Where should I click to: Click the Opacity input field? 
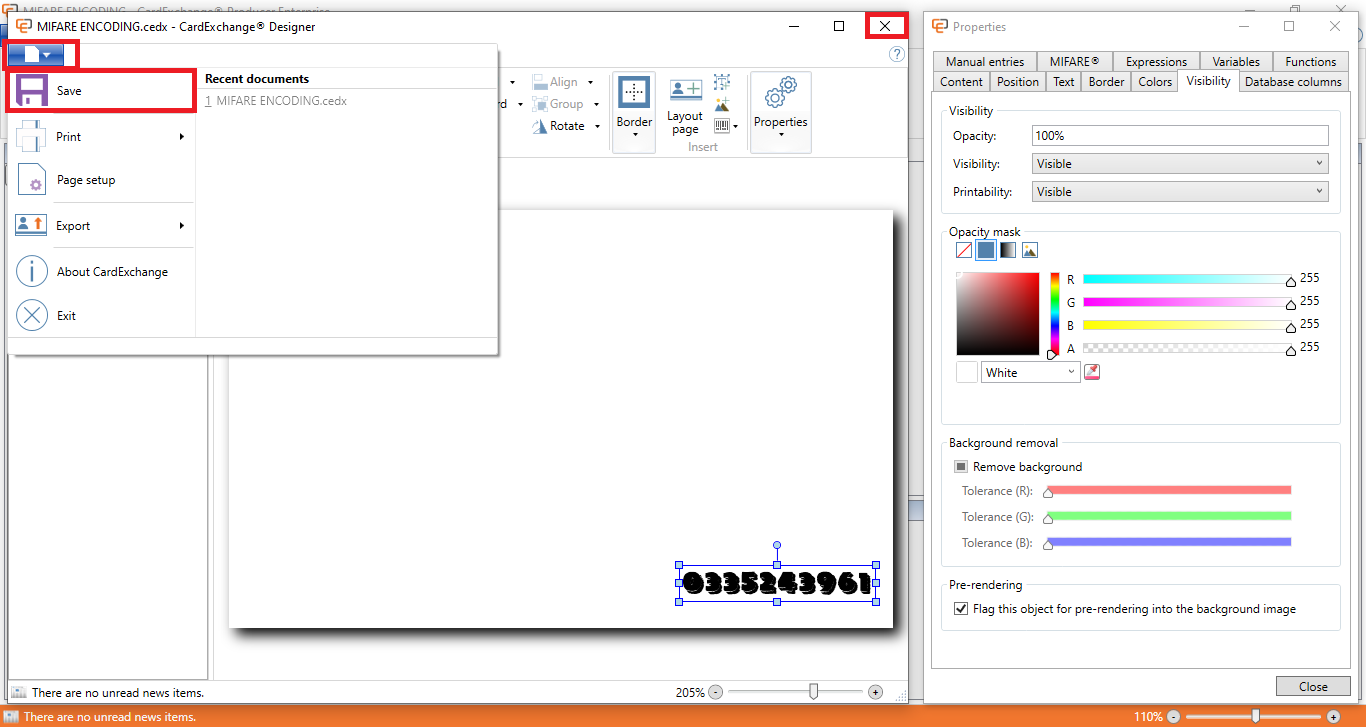point(1180,136)
